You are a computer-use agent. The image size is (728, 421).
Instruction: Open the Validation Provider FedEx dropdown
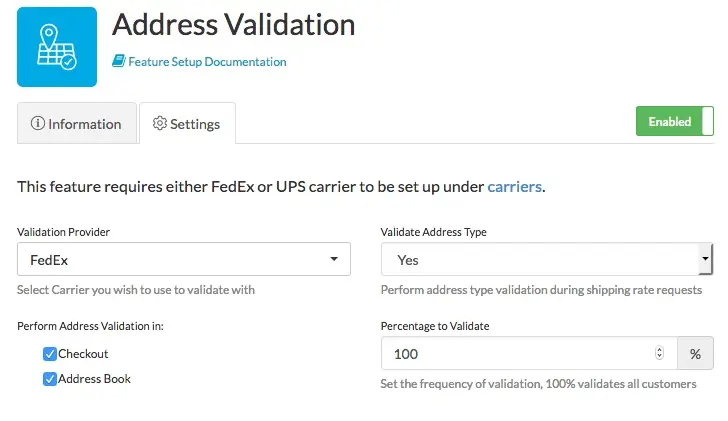coord(184,259)
